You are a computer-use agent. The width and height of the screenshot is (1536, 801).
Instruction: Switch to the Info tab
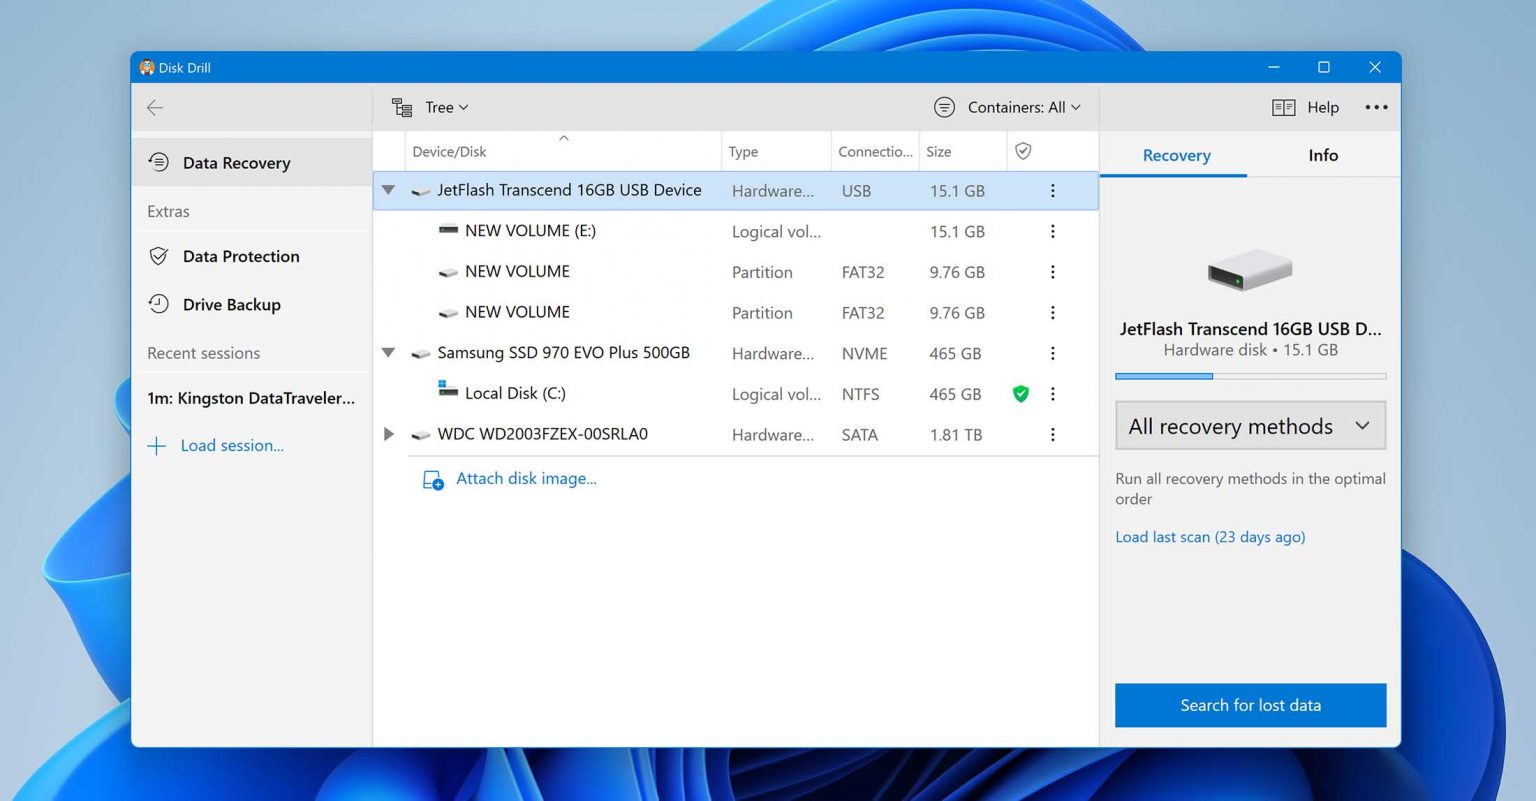tap(1322, 155)
